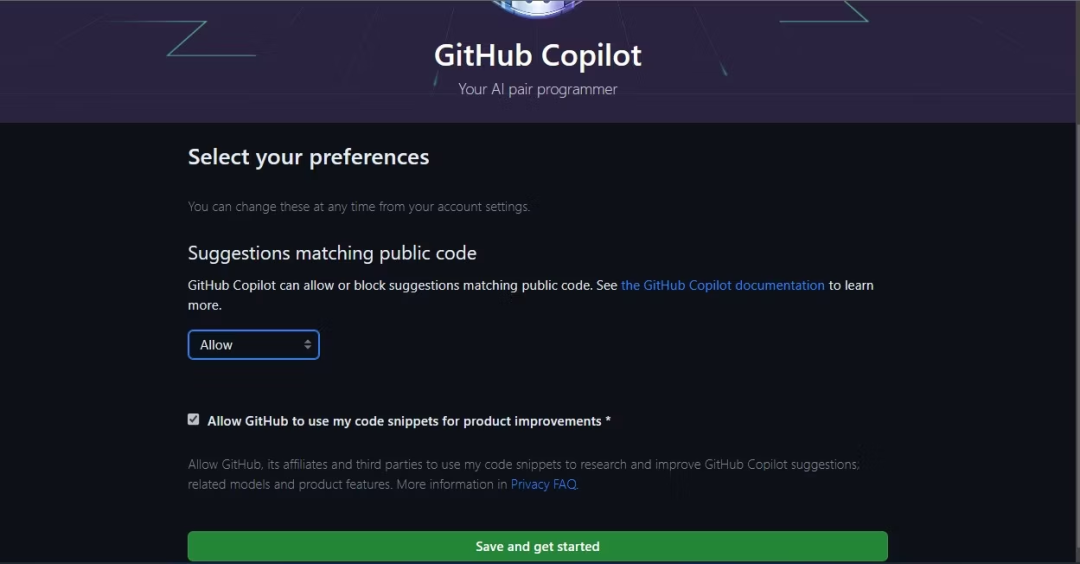The width and height of the screenshot is (1080, 564).
Task: Click the up-down arrows on the Allow selector
Action: pyautogui.click(x=308, y=345)
